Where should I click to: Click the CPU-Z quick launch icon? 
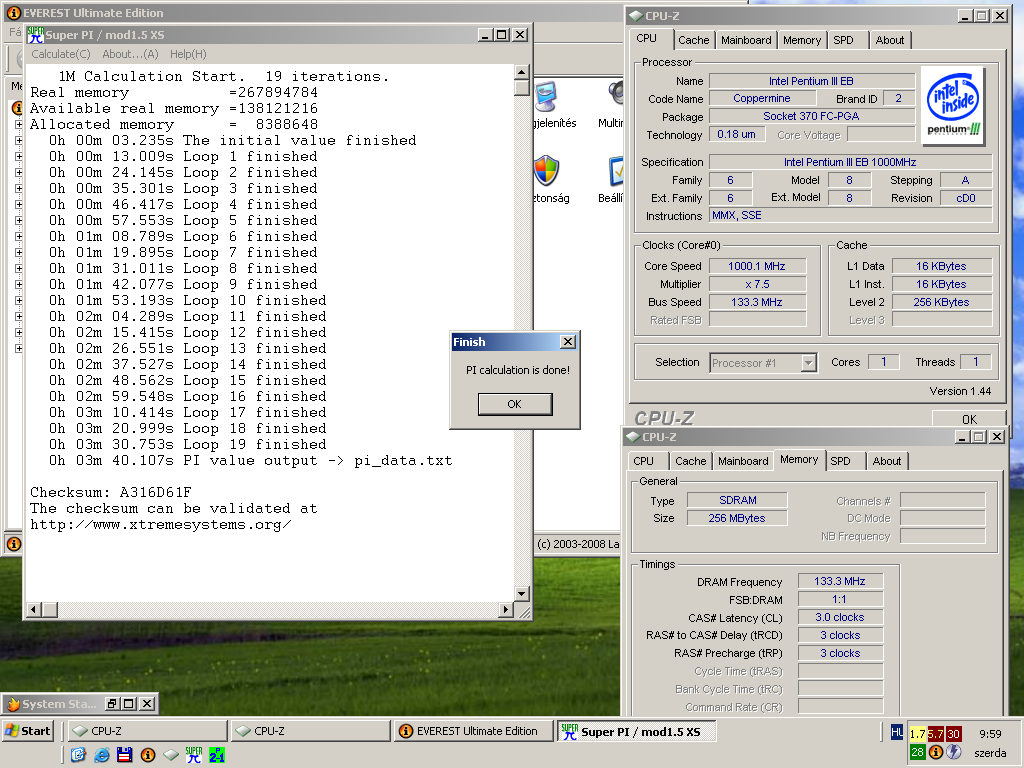pos(170,755)
